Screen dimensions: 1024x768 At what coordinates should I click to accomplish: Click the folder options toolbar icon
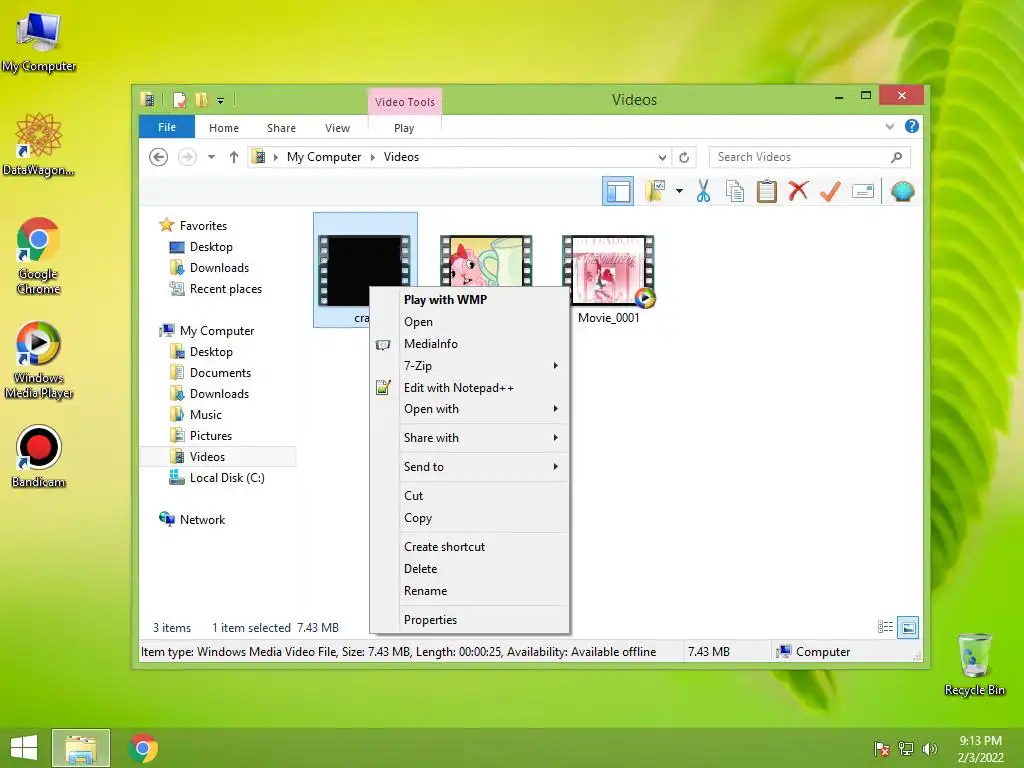point(655,191)
